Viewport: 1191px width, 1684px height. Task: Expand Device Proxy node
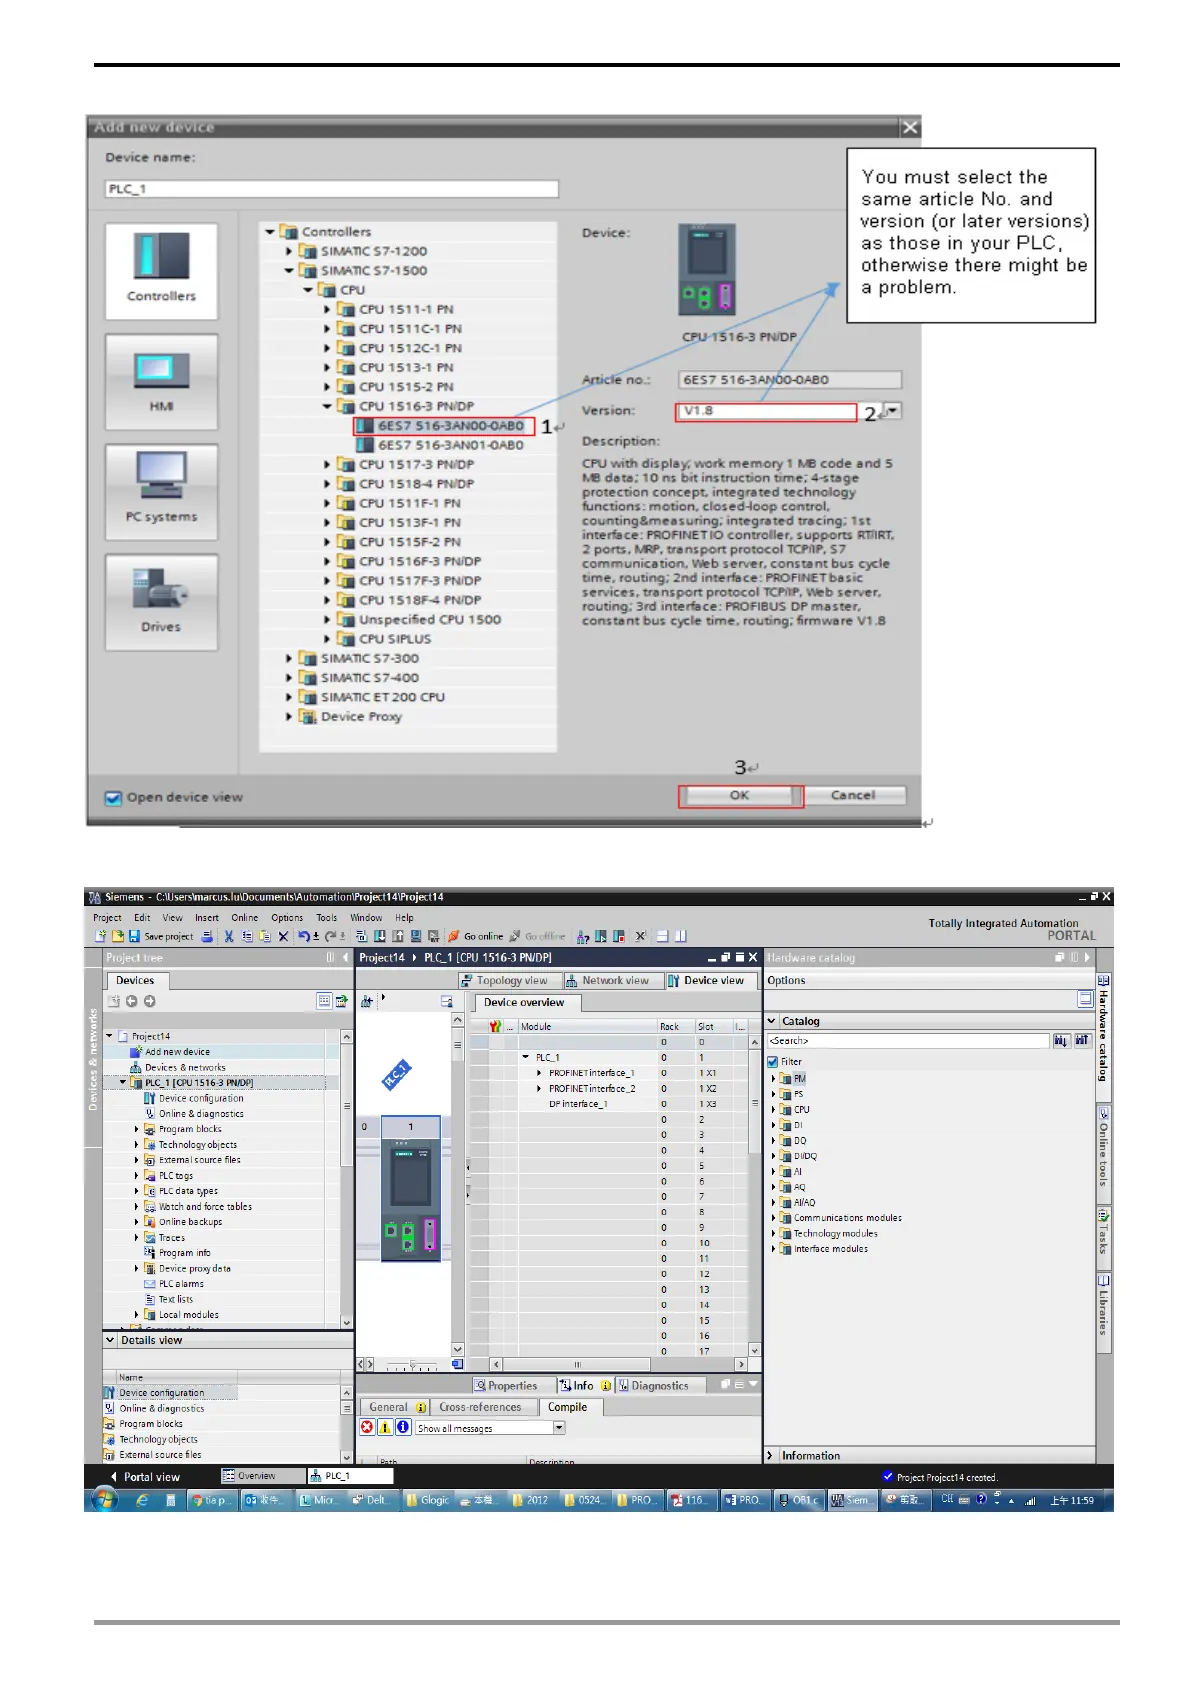[289, 717]
